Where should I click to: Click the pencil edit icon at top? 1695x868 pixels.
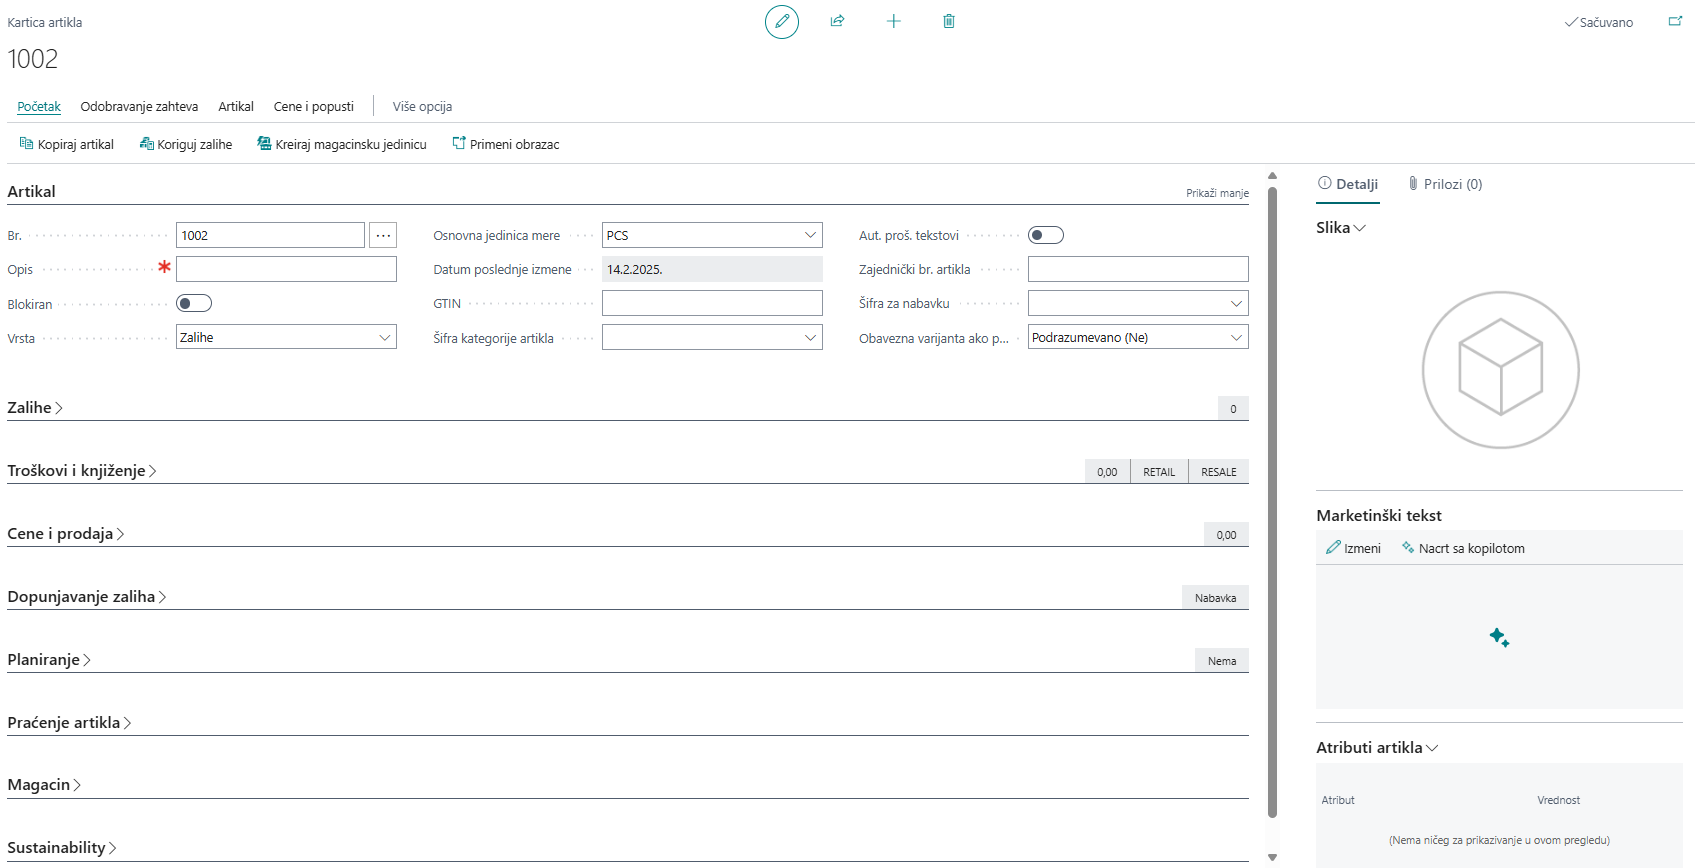pos(781,21)
